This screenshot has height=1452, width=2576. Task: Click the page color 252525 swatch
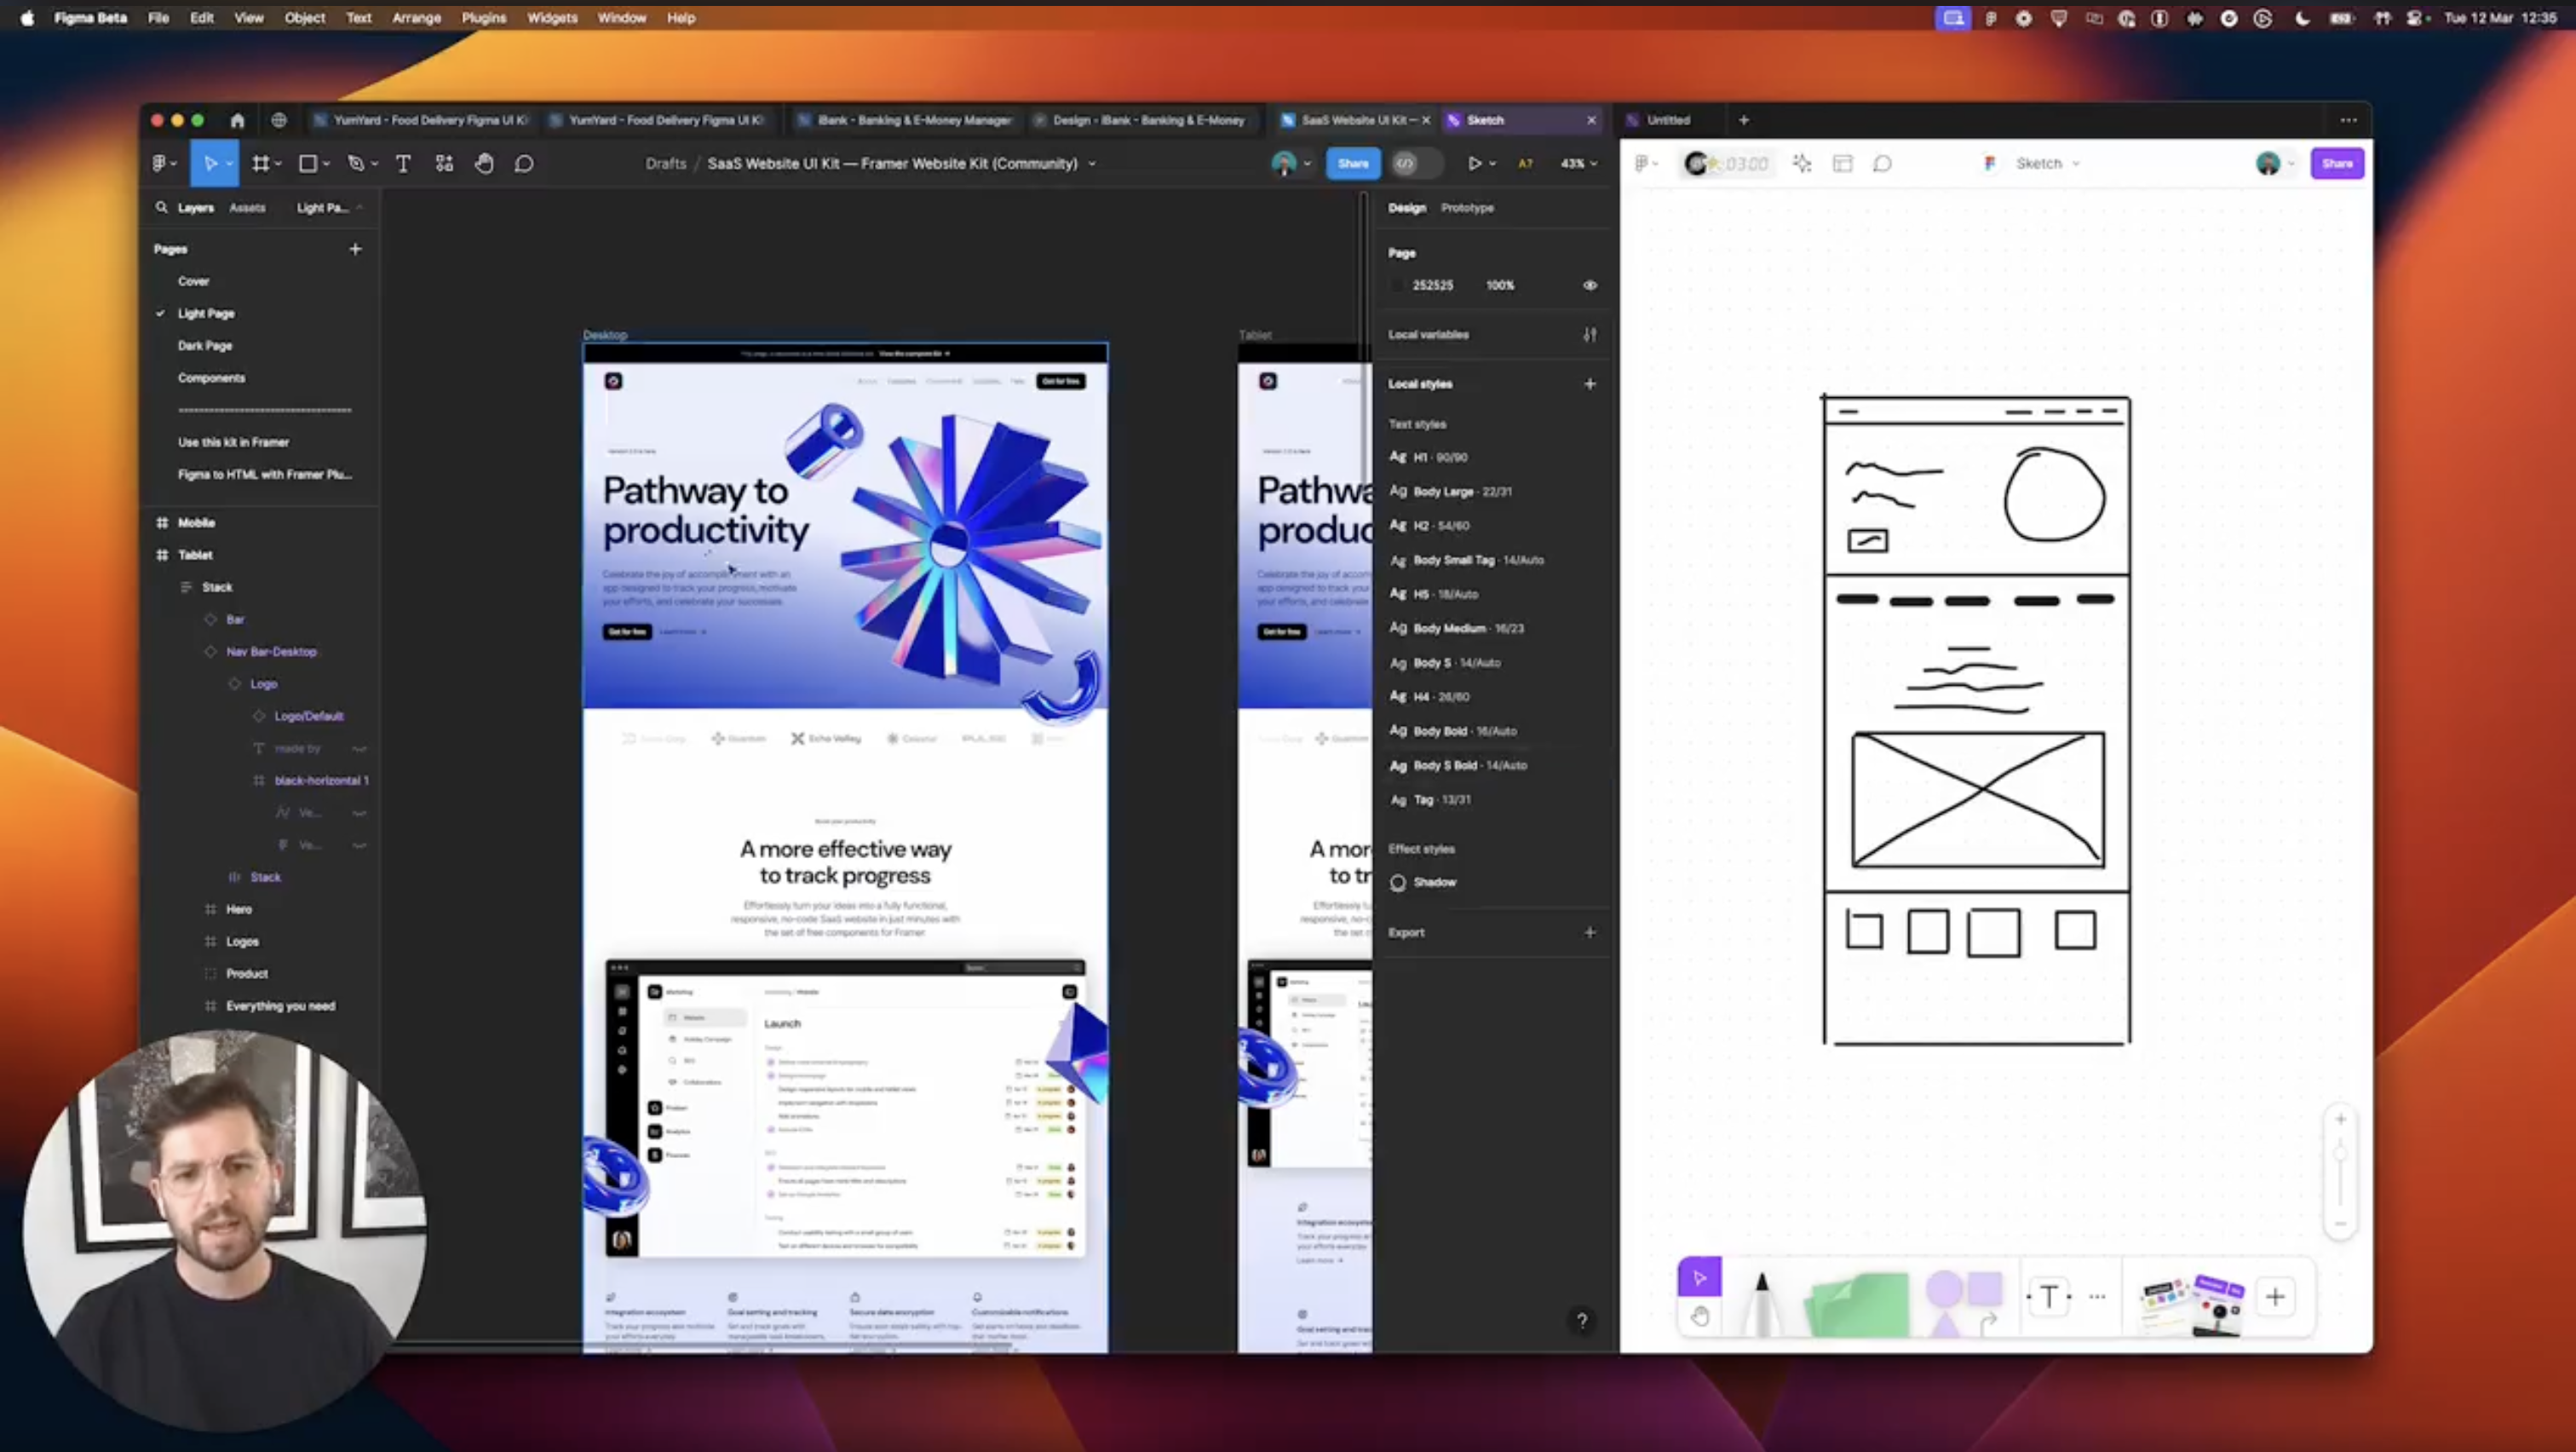point(1397,285)
